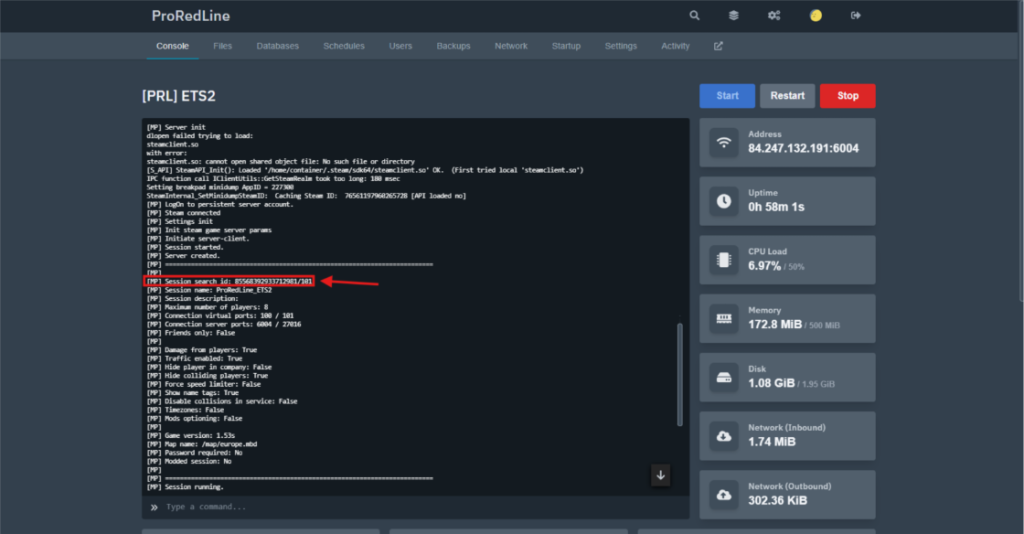Image resolution: width=1024 pixels, height=534 pixels.
Task: Click the ProRedLine logo link
Action: (x=191, y=16)
